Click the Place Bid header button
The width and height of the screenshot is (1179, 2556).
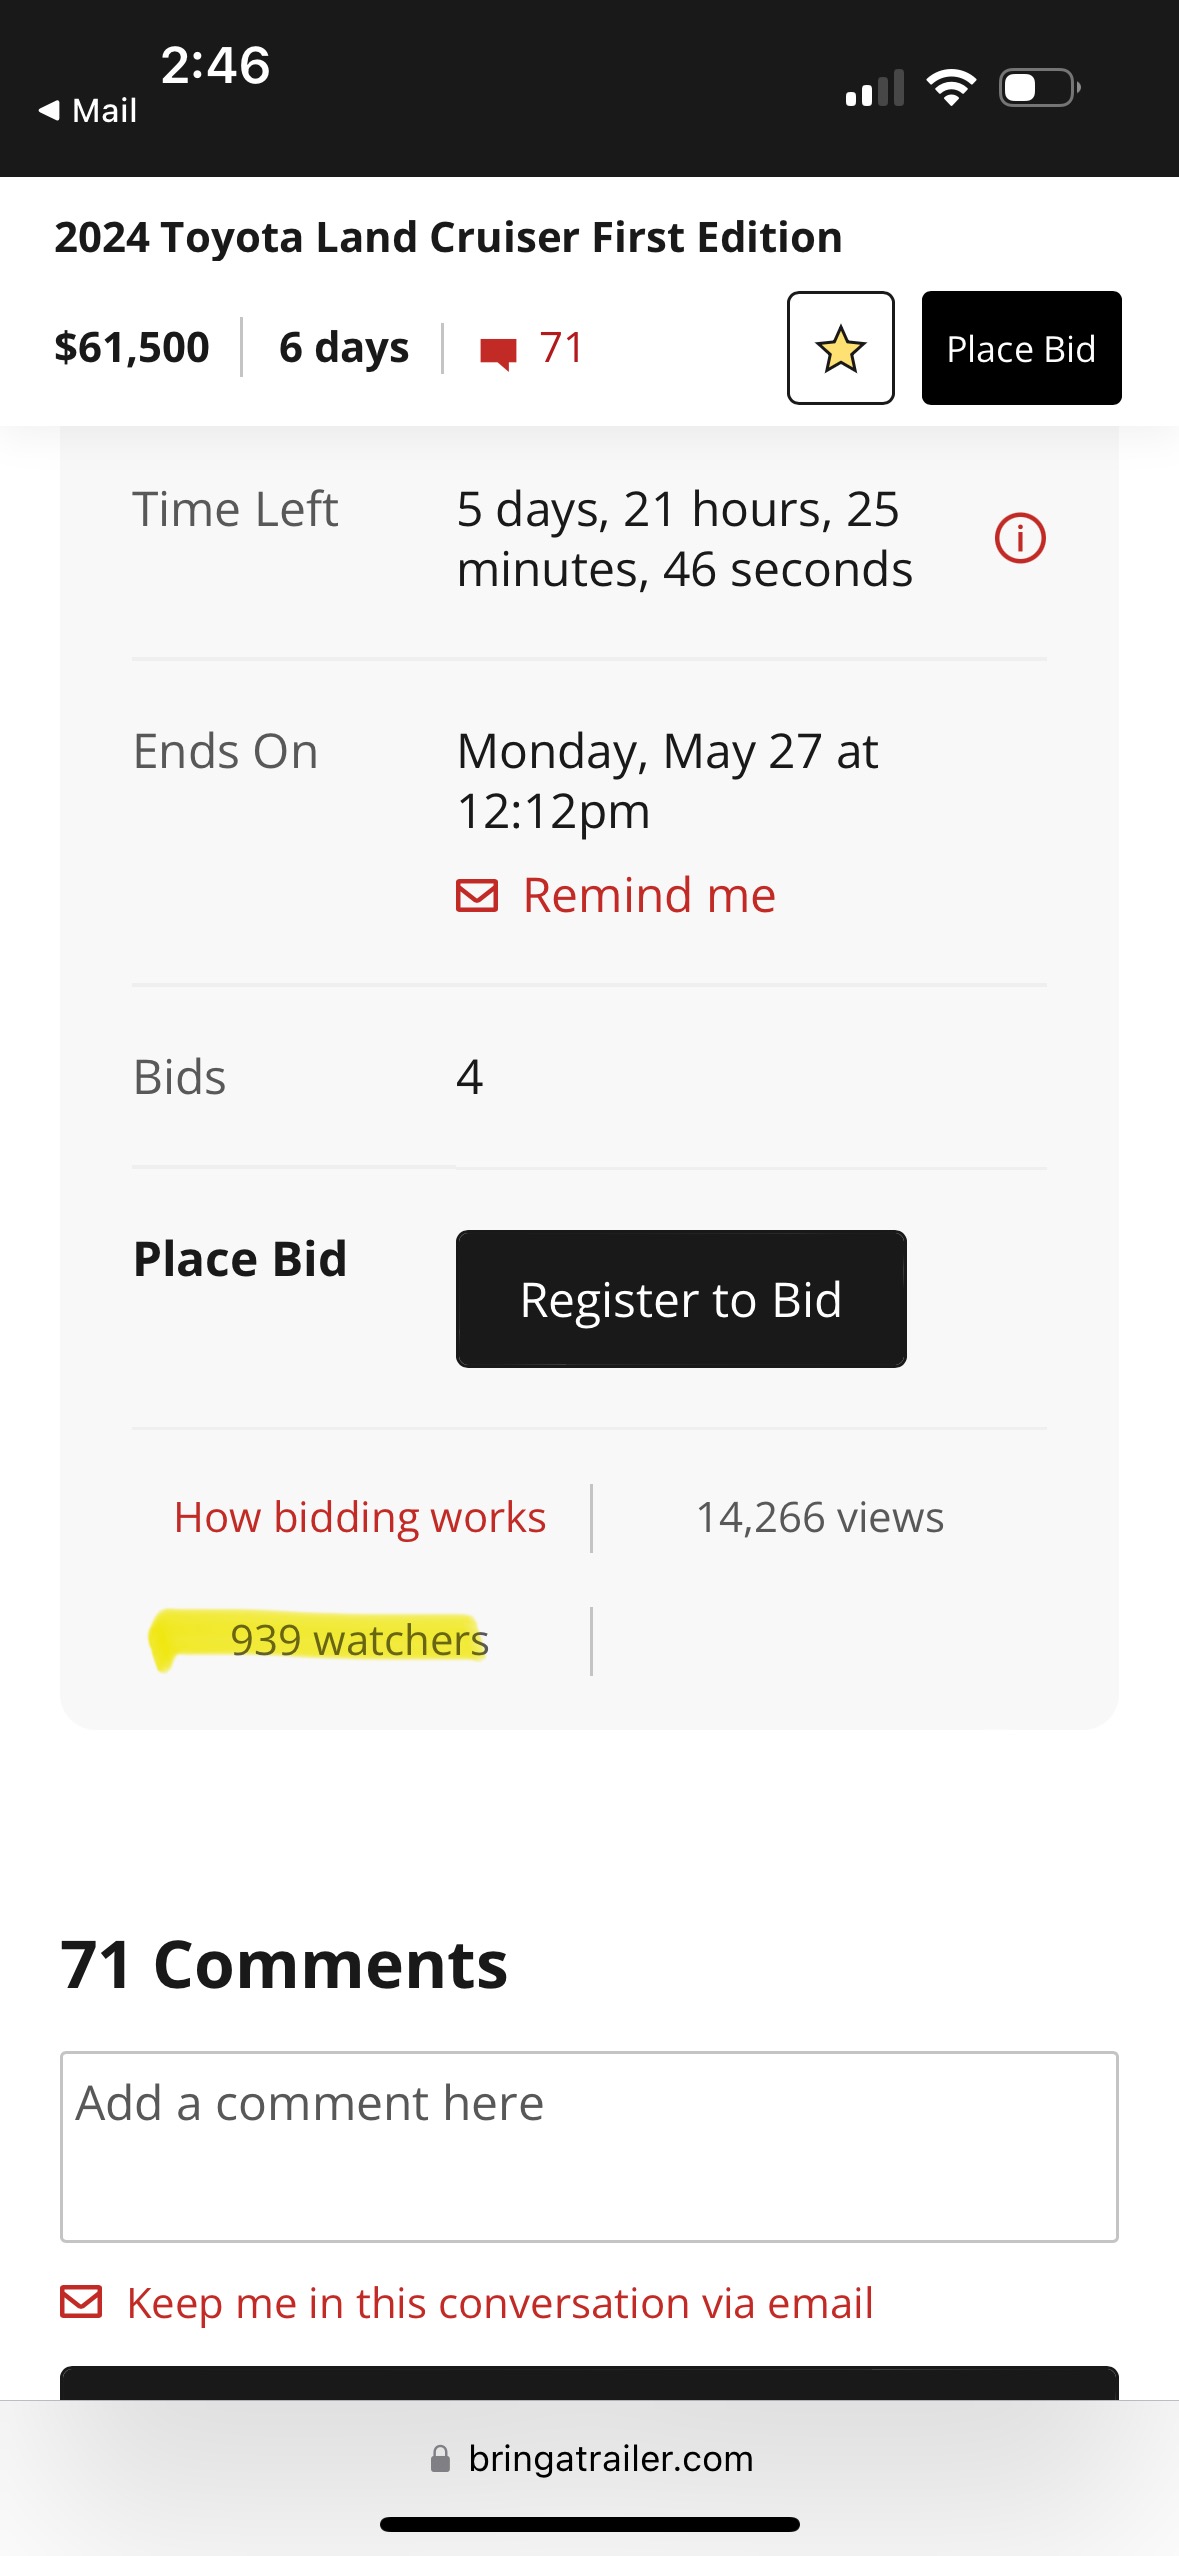(x=1021, y=348)
